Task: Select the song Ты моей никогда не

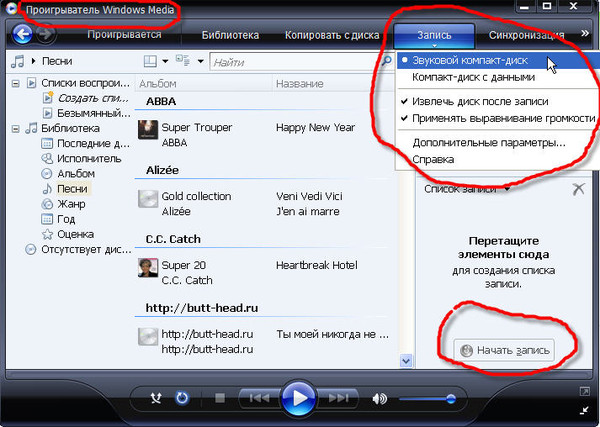Action: click(332, 334)
